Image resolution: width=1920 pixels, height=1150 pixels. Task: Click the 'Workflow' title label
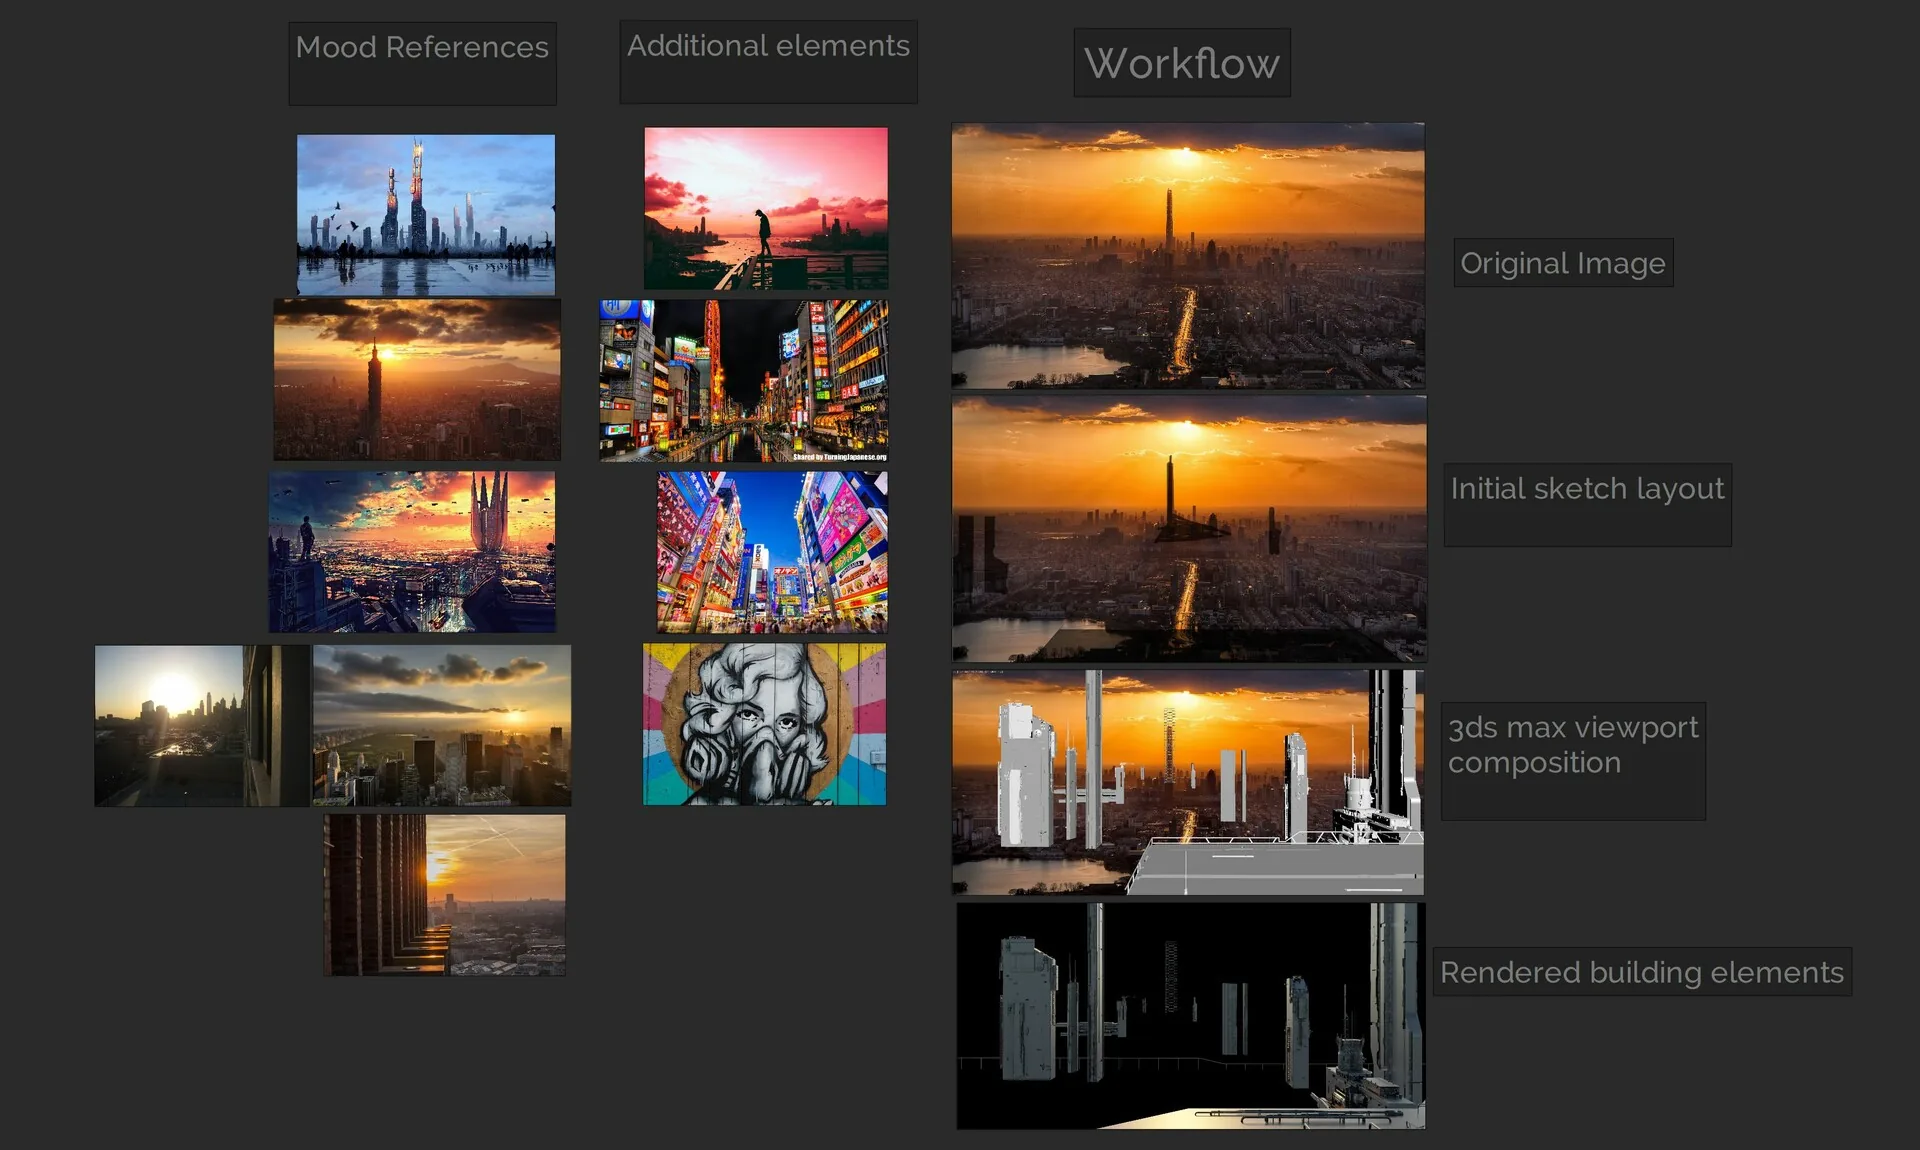(1182, 63)
